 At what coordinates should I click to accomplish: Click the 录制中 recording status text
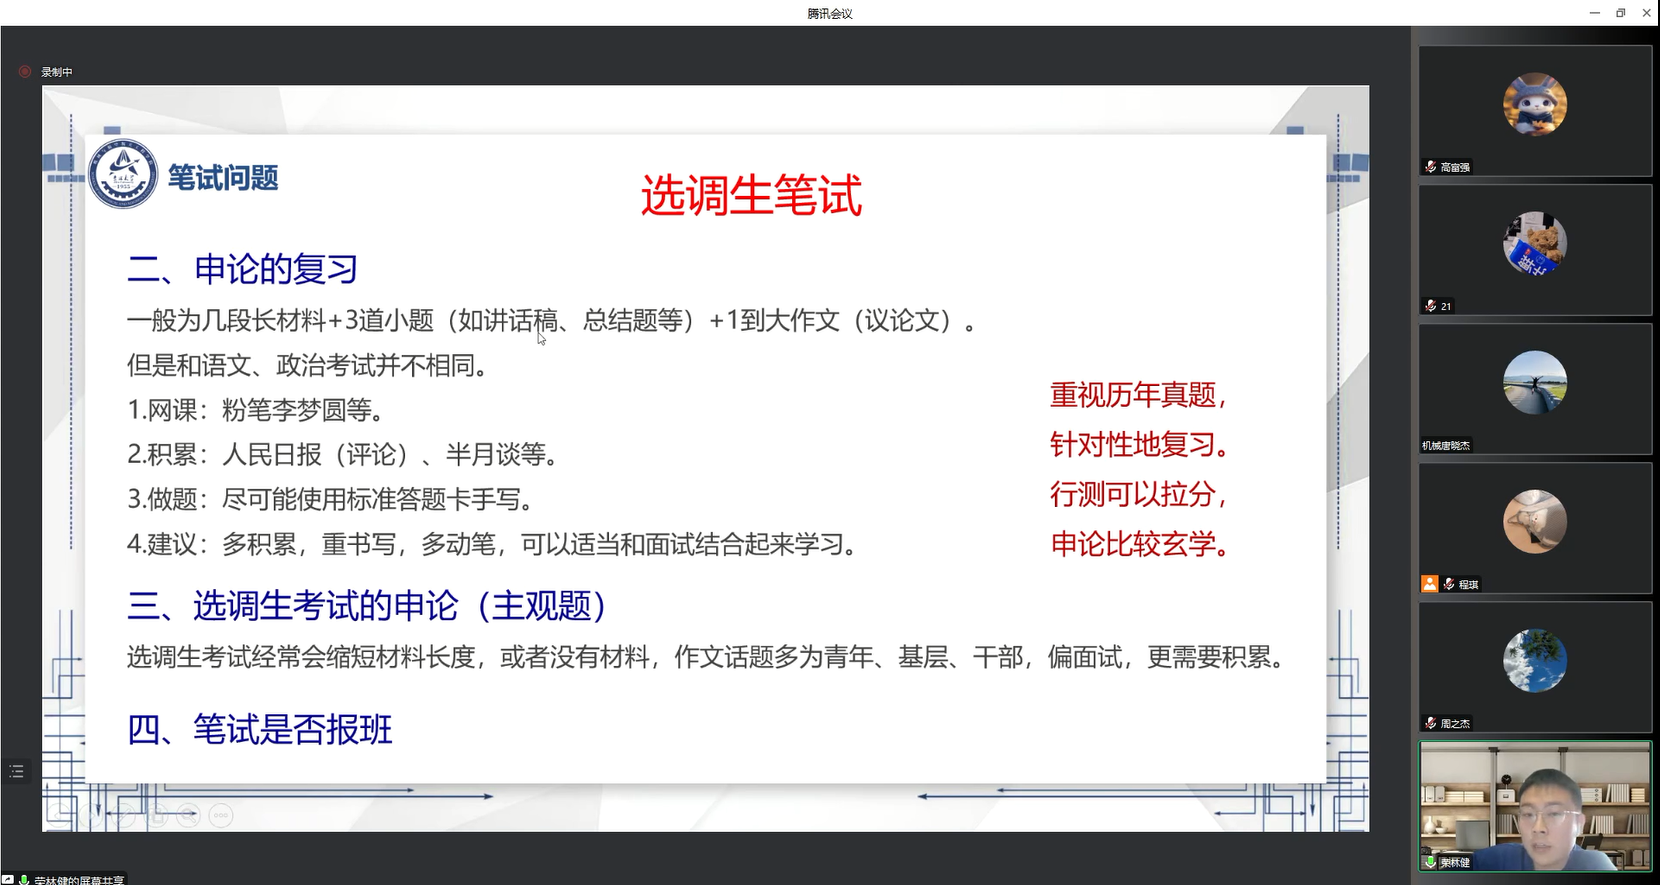click(x=57, y=72)
